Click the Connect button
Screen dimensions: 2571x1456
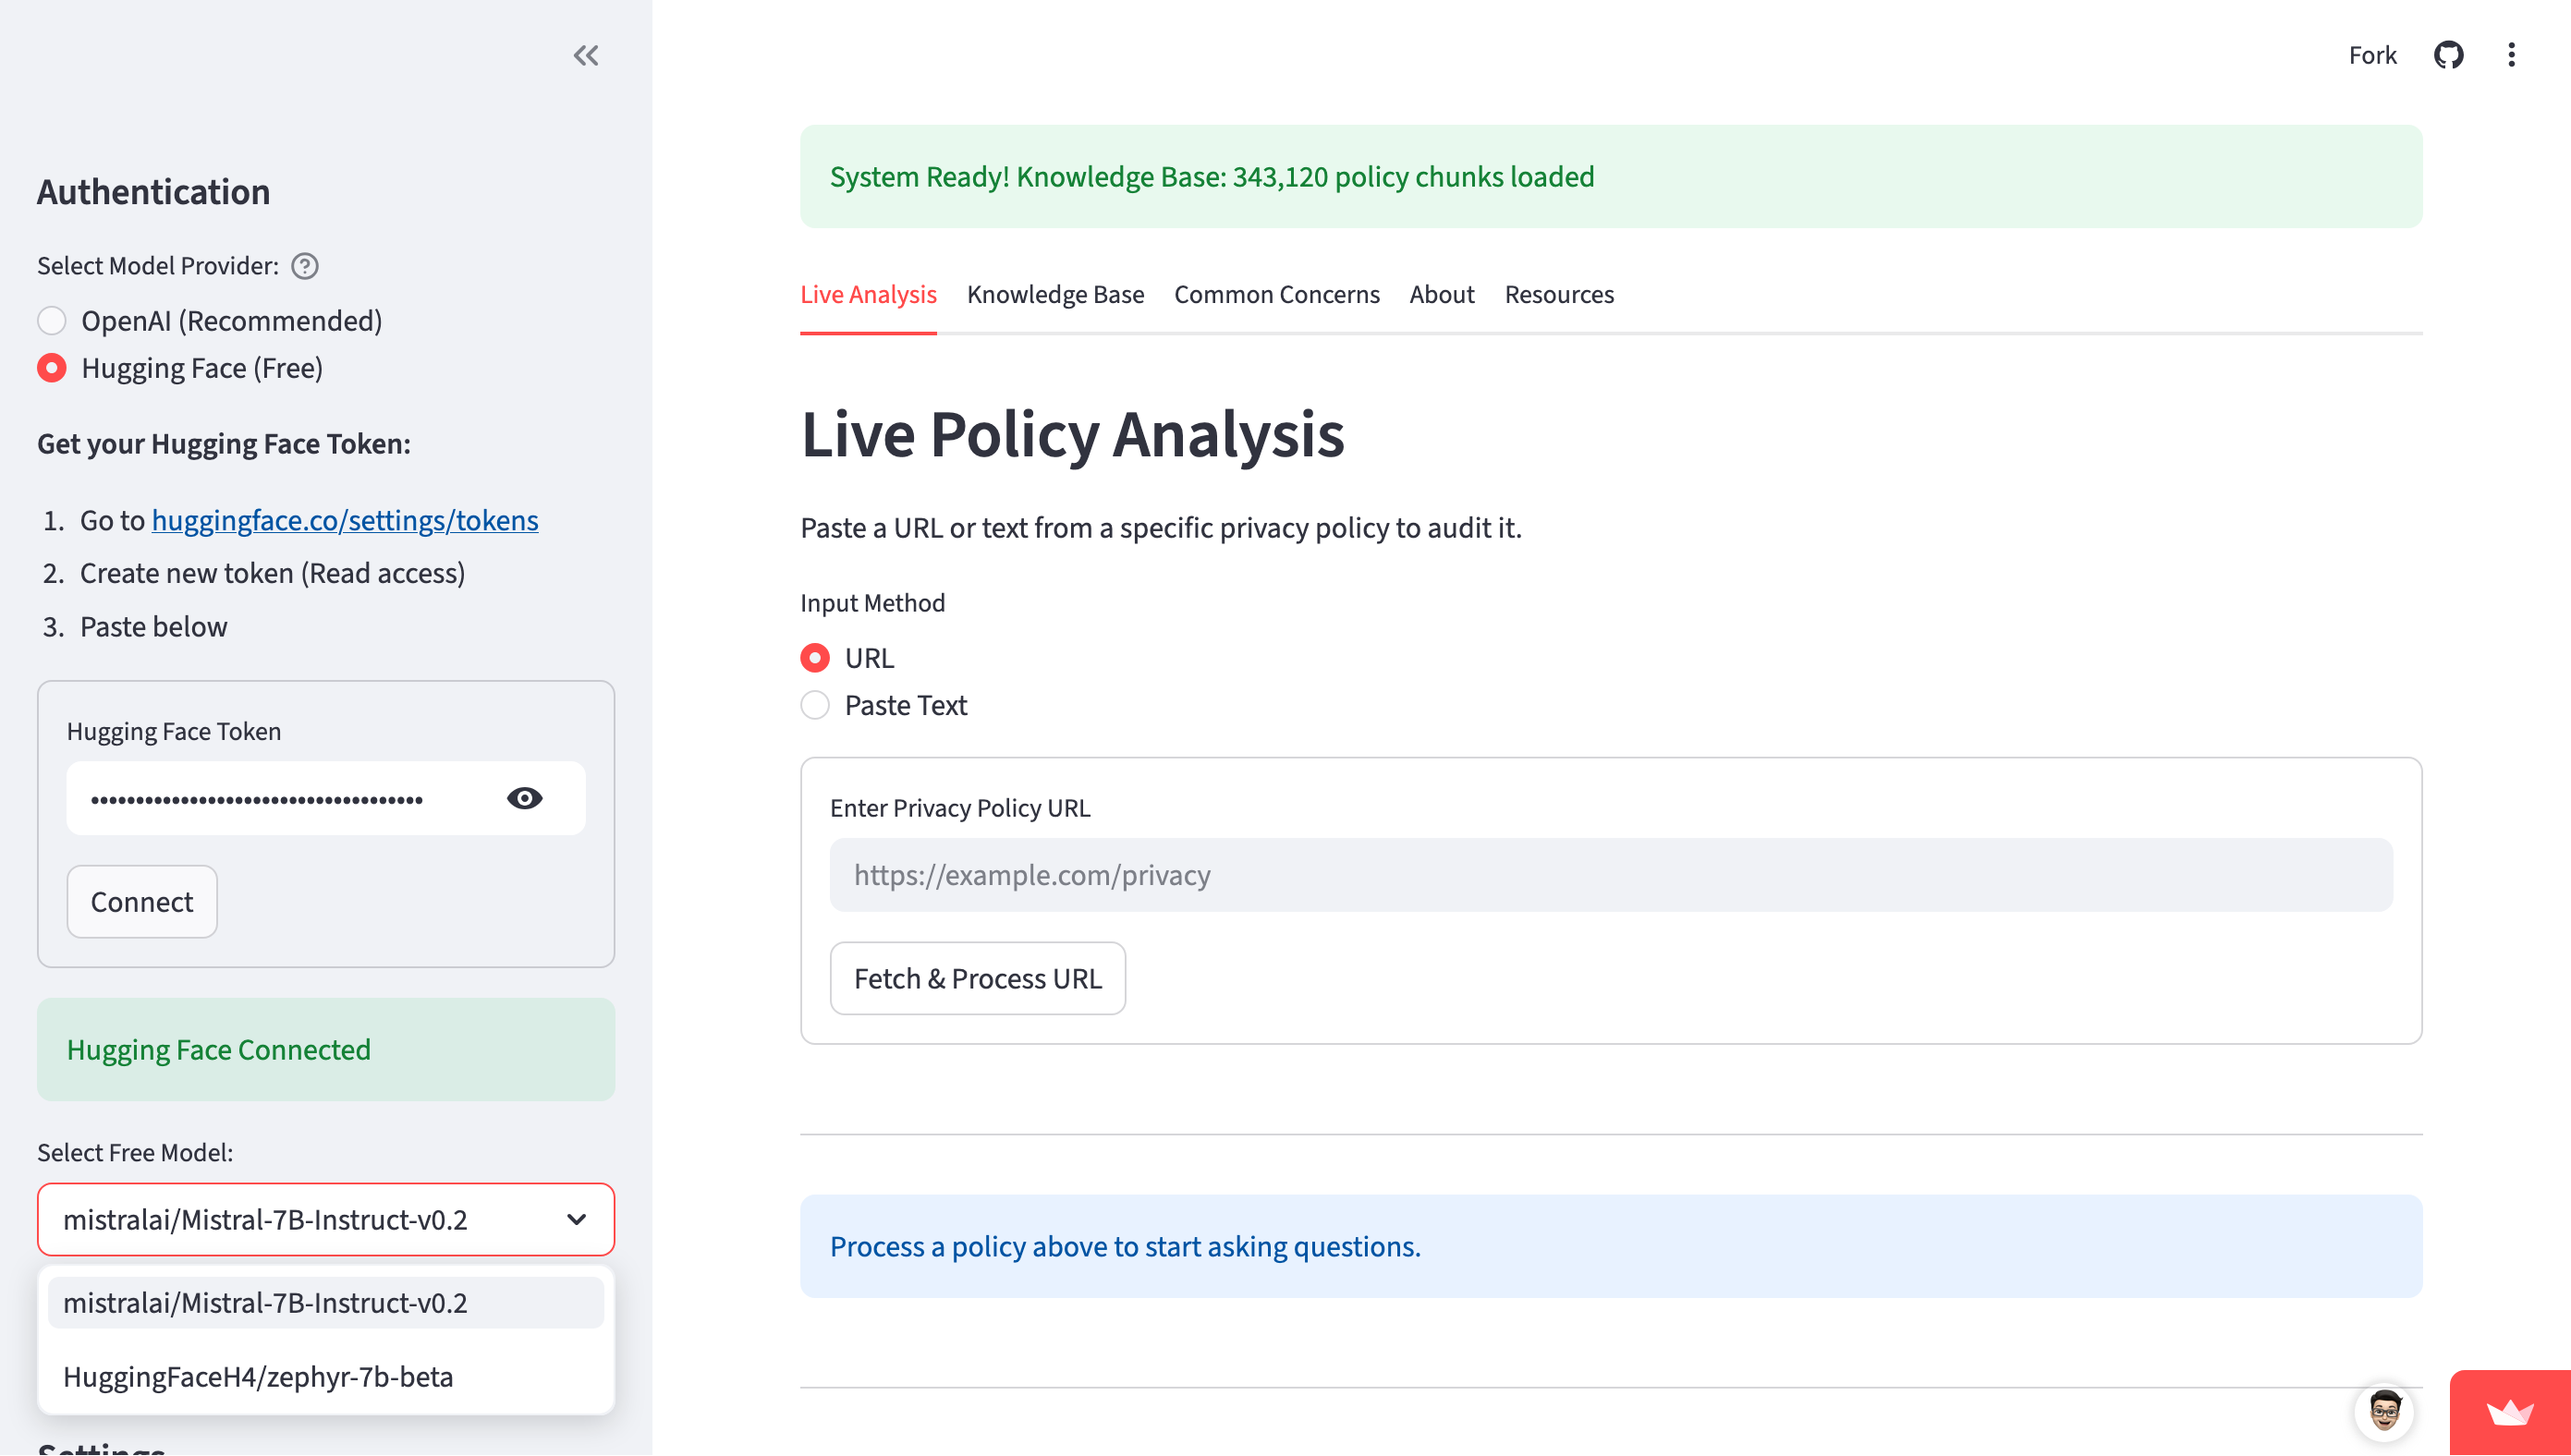pyautogui.click(x=142, y=901)
